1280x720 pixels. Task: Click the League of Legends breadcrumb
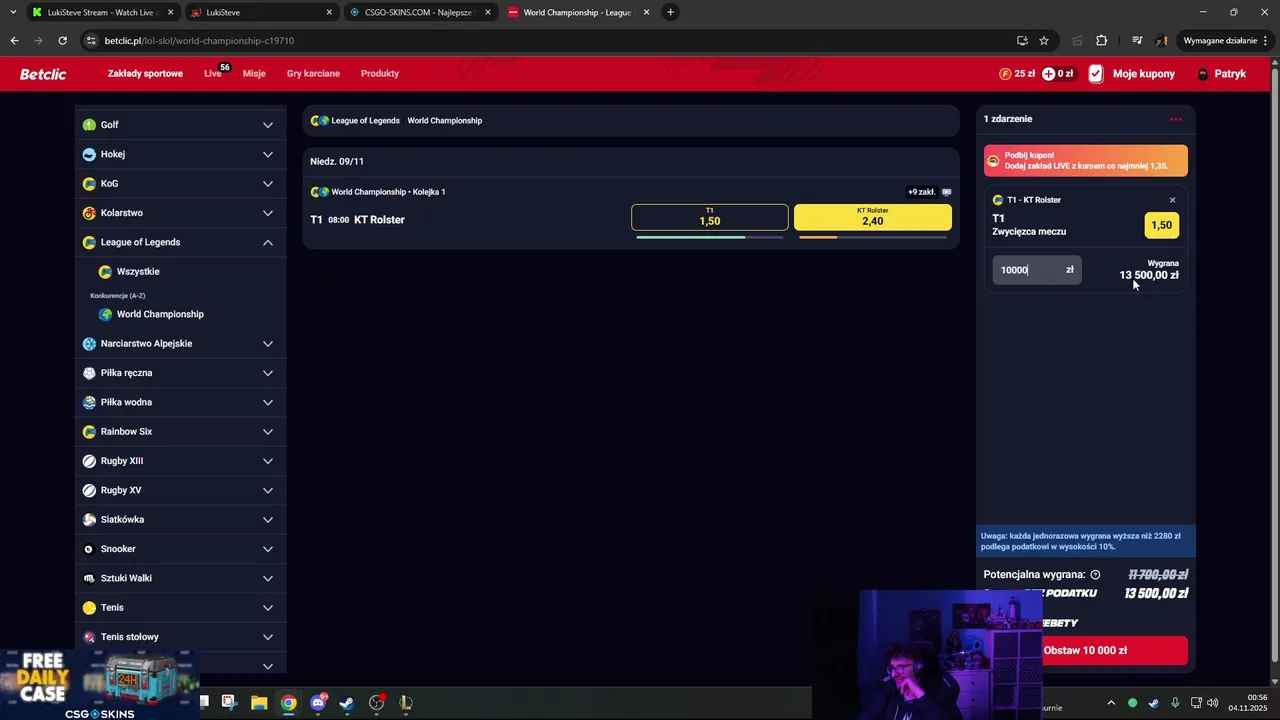[365, 121]
